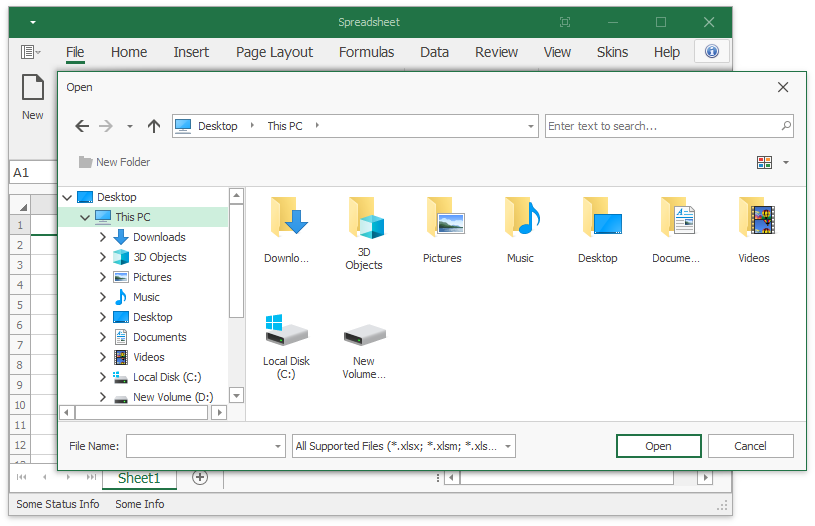Expand the Downloads tree node

click(103, 237)
